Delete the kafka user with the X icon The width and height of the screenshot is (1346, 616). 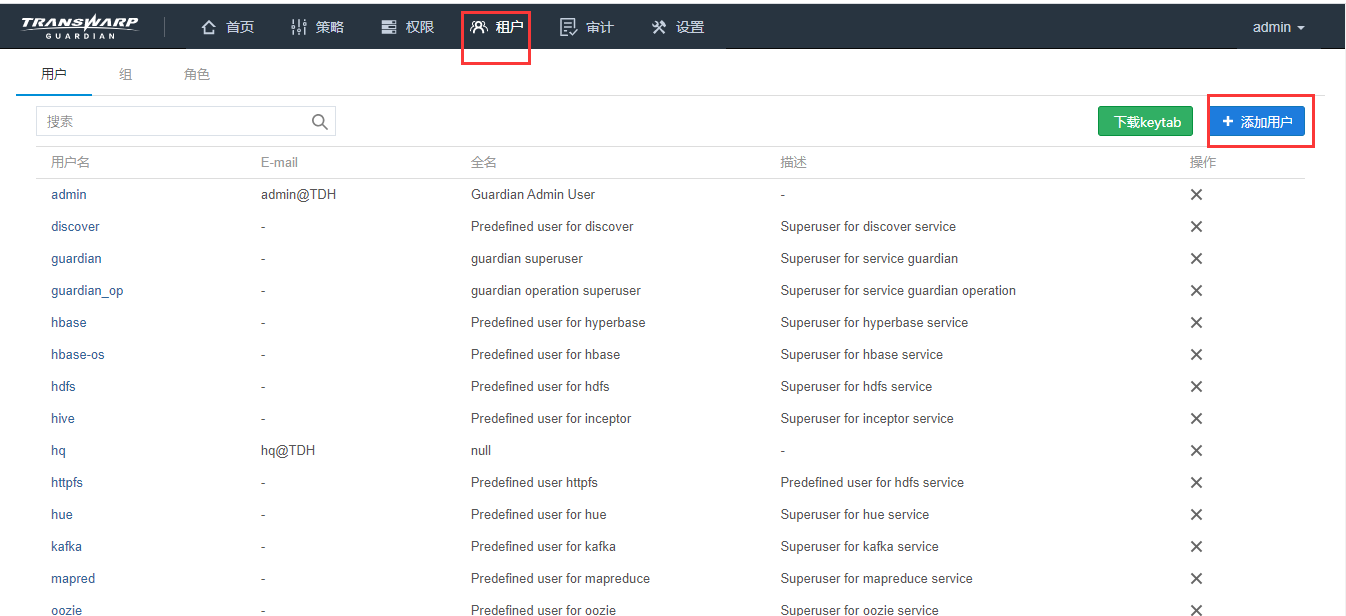1196,546
